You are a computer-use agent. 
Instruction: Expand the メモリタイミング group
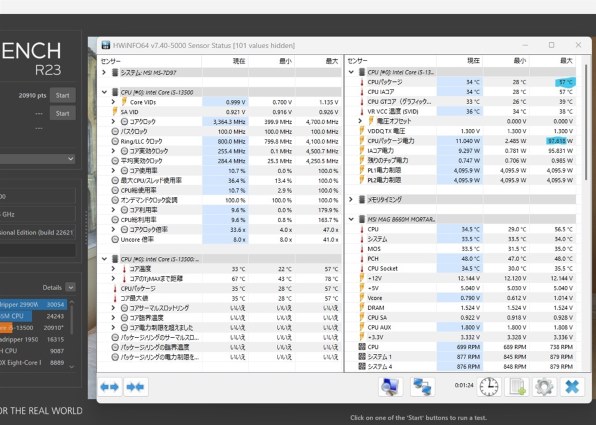[x=351, y=199]
